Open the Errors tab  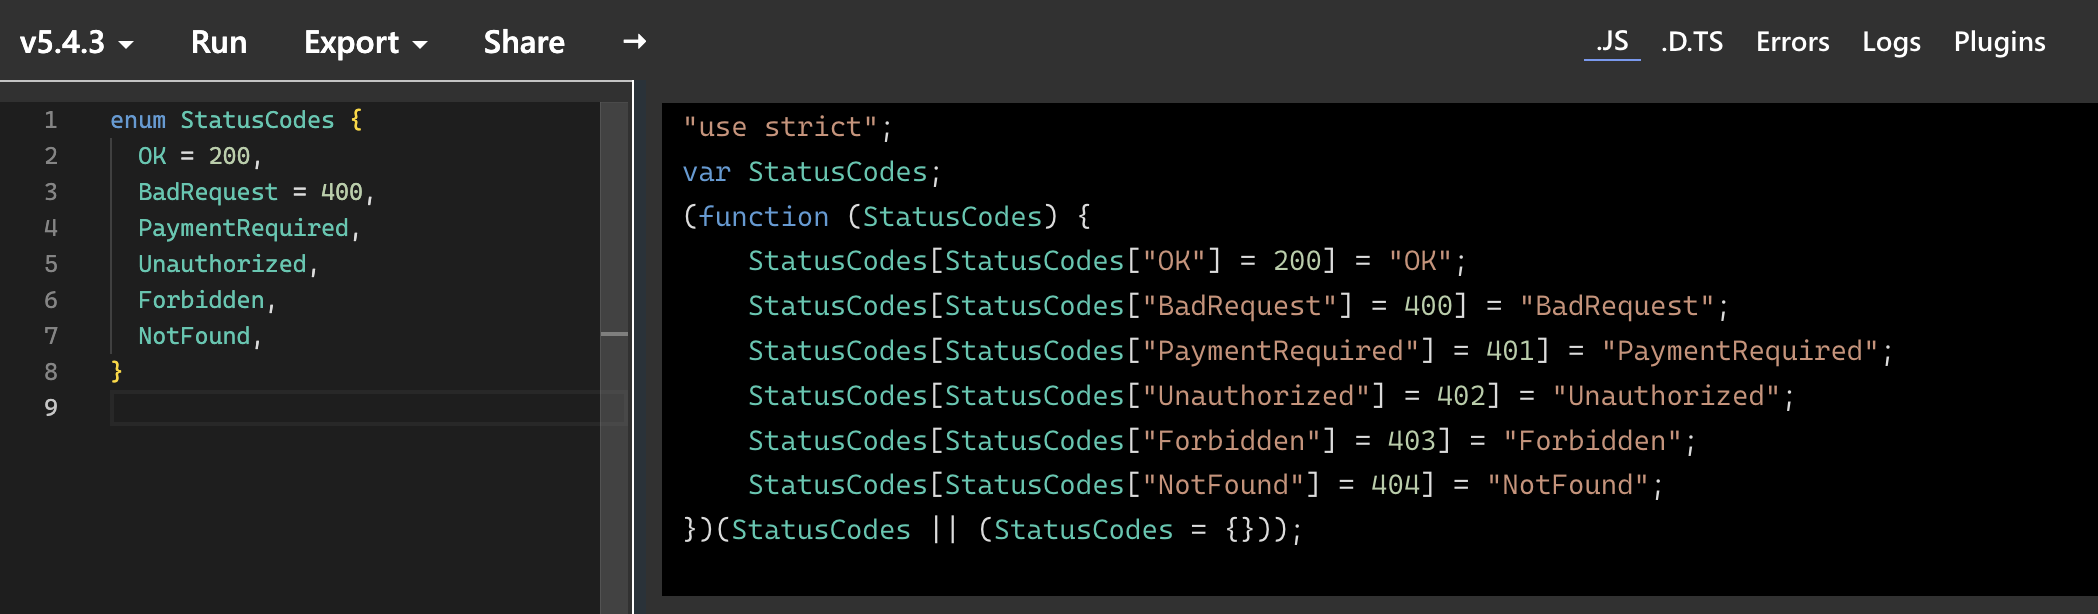(x=1792, y=42)
